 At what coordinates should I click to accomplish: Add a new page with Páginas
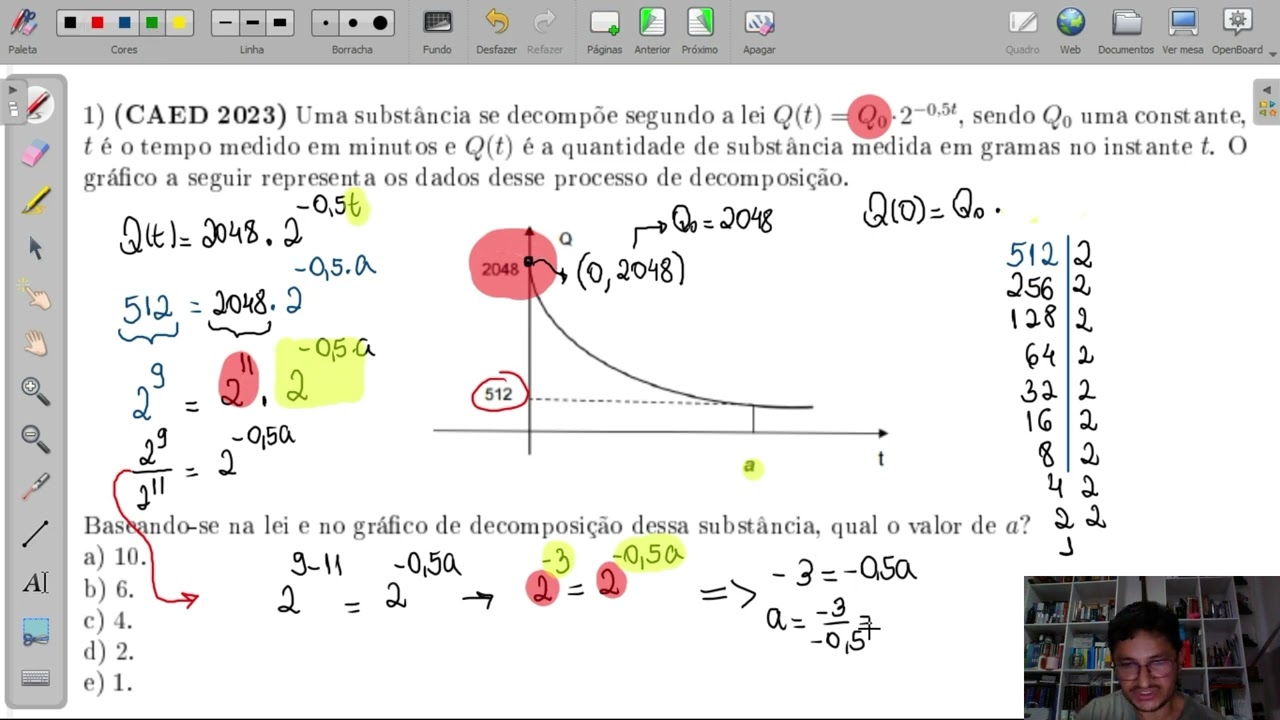coord(604,30)
